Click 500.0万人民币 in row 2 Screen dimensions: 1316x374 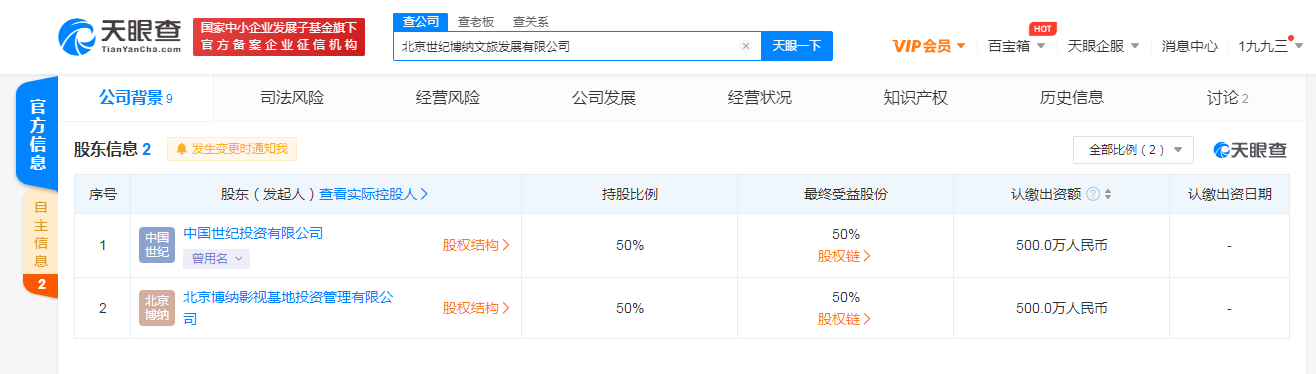point(1061,308)
